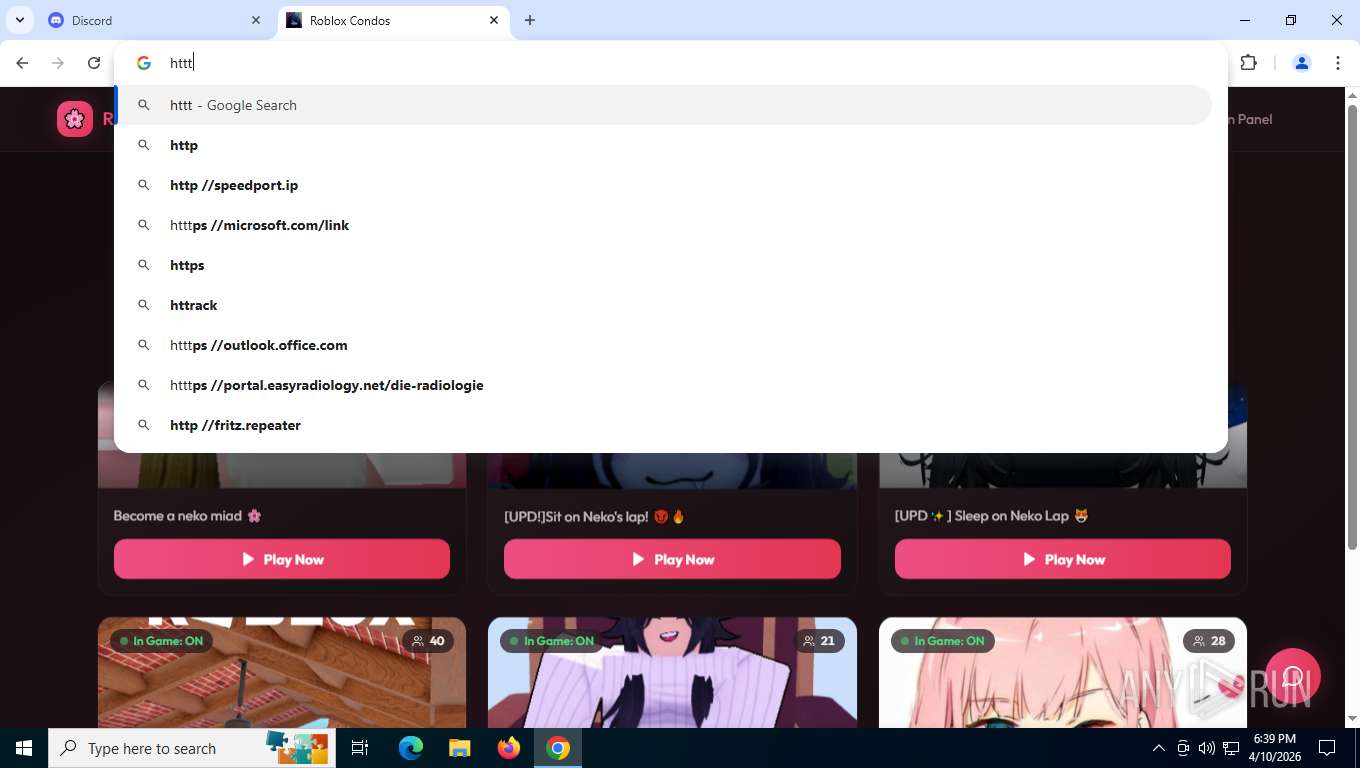Choose the portal.easyradiology.net suggestion
Screen dimensions: 1360x768
pyautogui.click(x=664, y=385)
